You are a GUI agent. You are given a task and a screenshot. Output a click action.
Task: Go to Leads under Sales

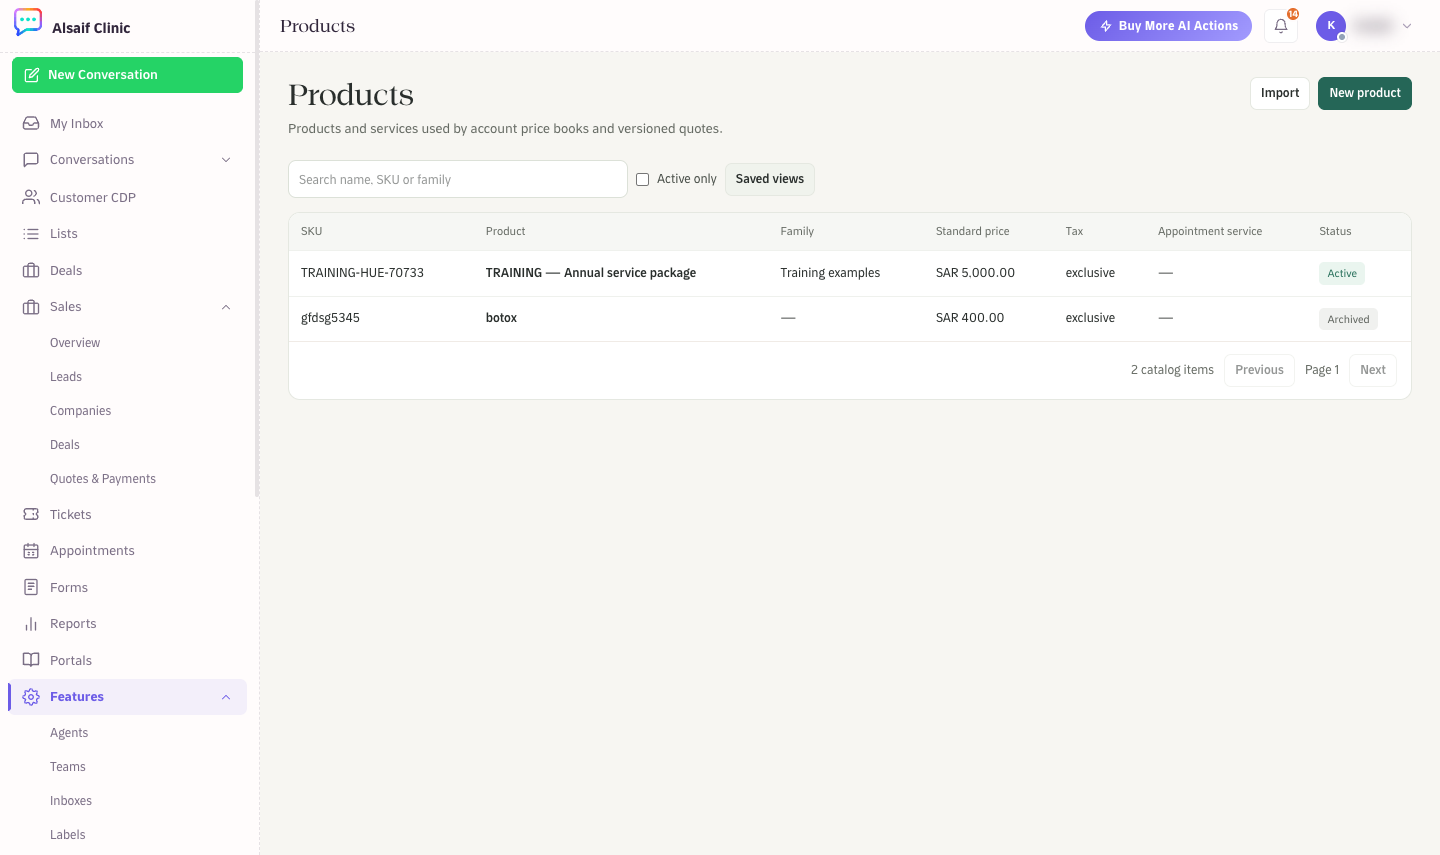[x=66, y=377]
